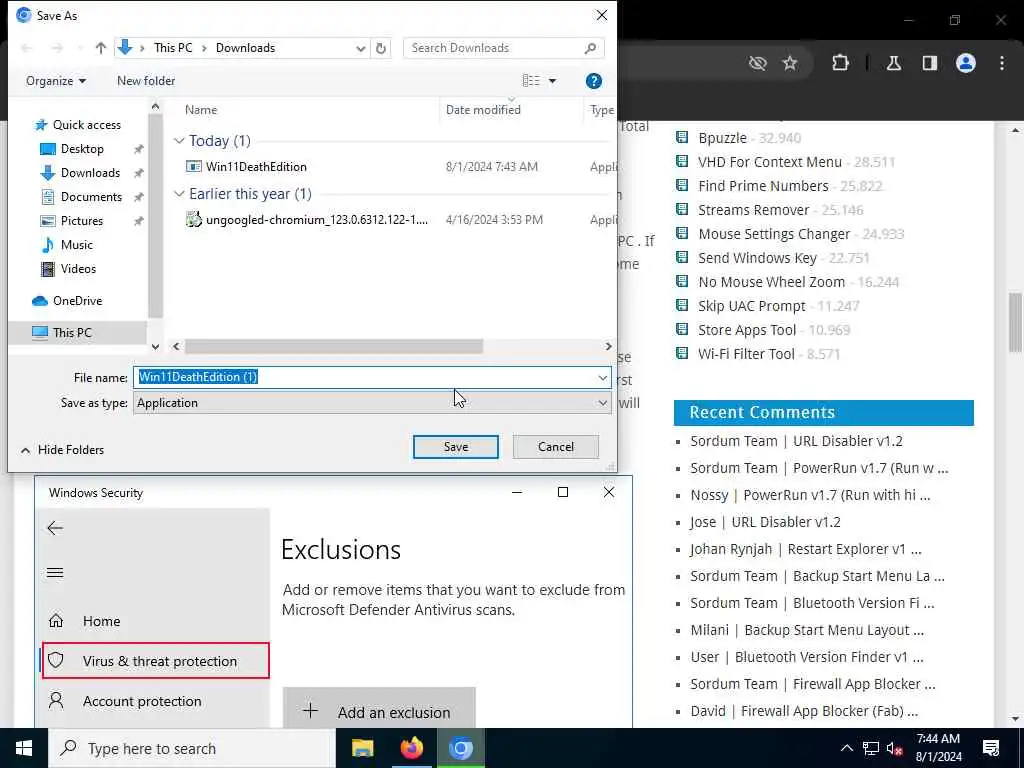The image size is (1024, 768).
Task: Open Chrome profile avatar
Action: [966, 63]
